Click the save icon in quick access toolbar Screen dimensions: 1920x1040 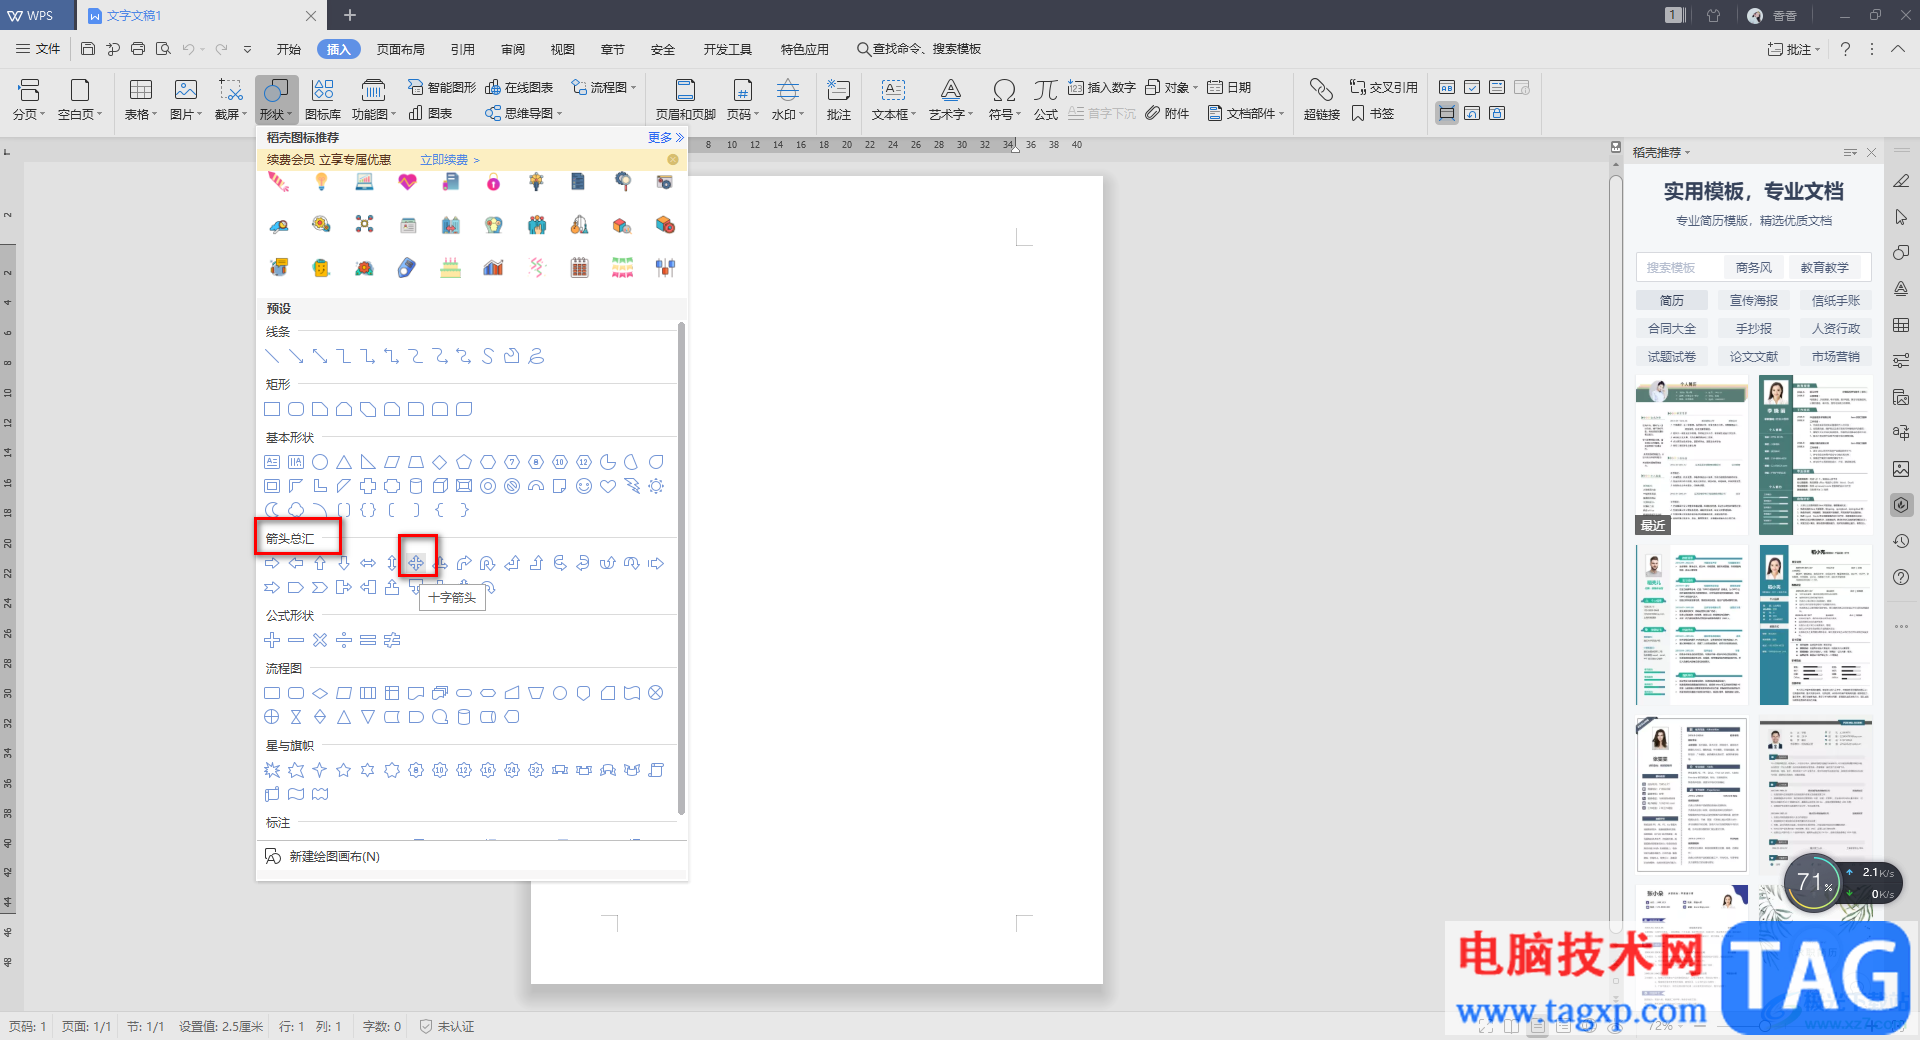[88, 49]
